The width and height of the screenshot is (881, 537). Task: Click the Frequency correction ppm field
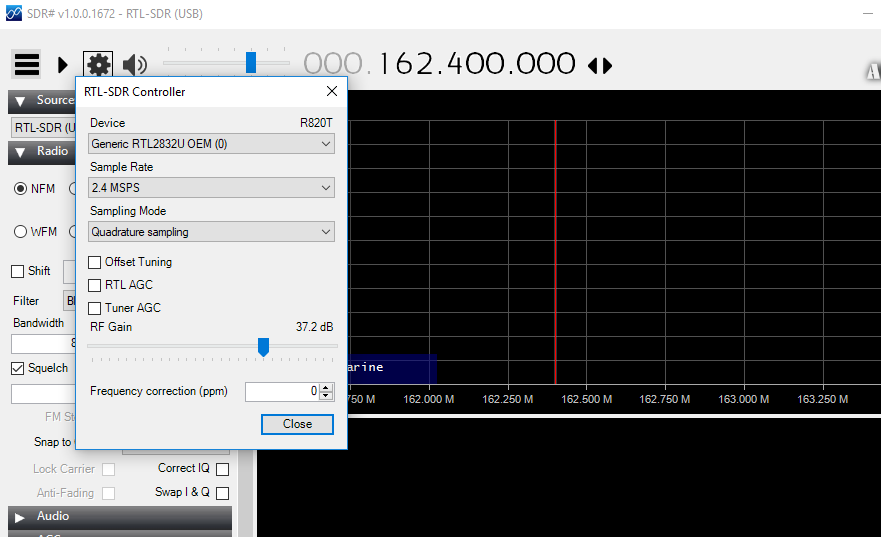[x=281, y=391]
